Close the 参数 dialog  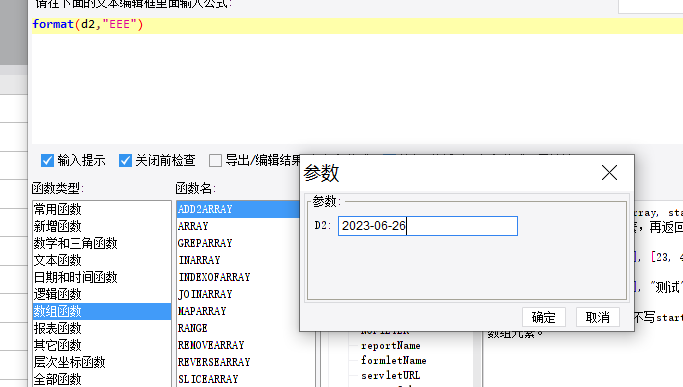(609, 173)
